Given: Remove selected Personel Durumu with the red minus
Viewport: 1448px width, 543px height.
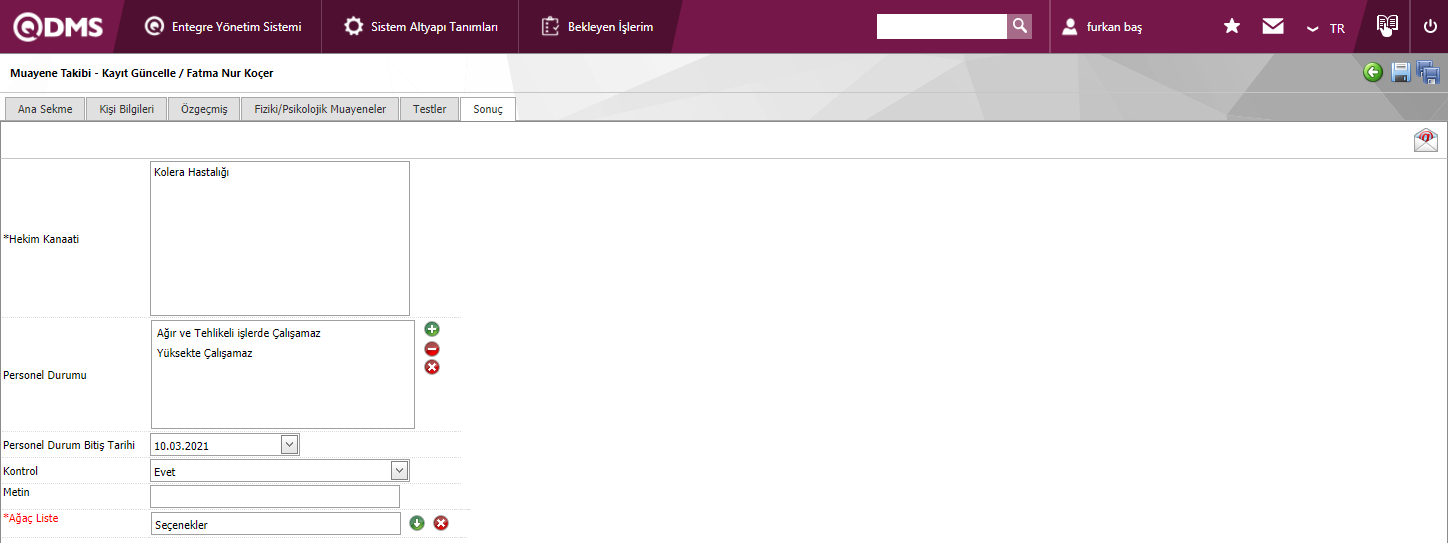Looking at the screenshot, I should coord(432,349).
